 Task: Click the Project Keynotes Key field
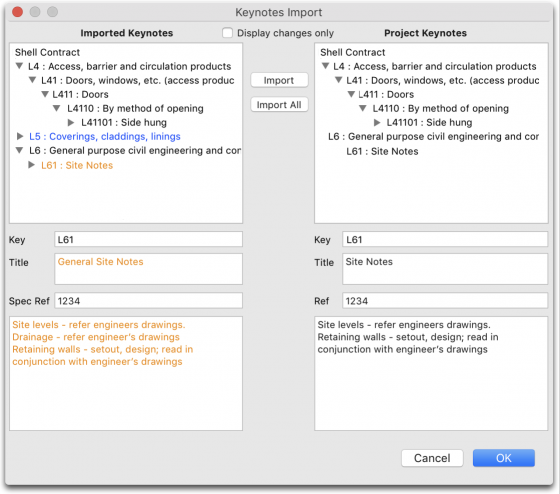[445, 239]
